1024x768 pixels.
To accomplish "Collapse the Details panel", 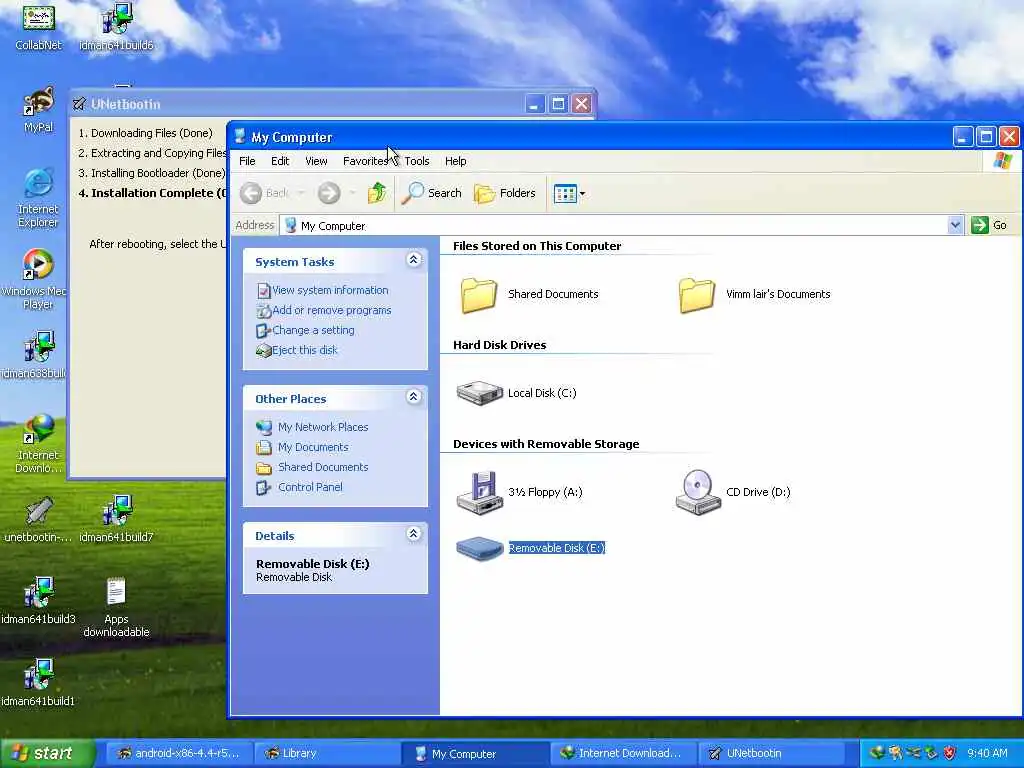I will point(413,534).
